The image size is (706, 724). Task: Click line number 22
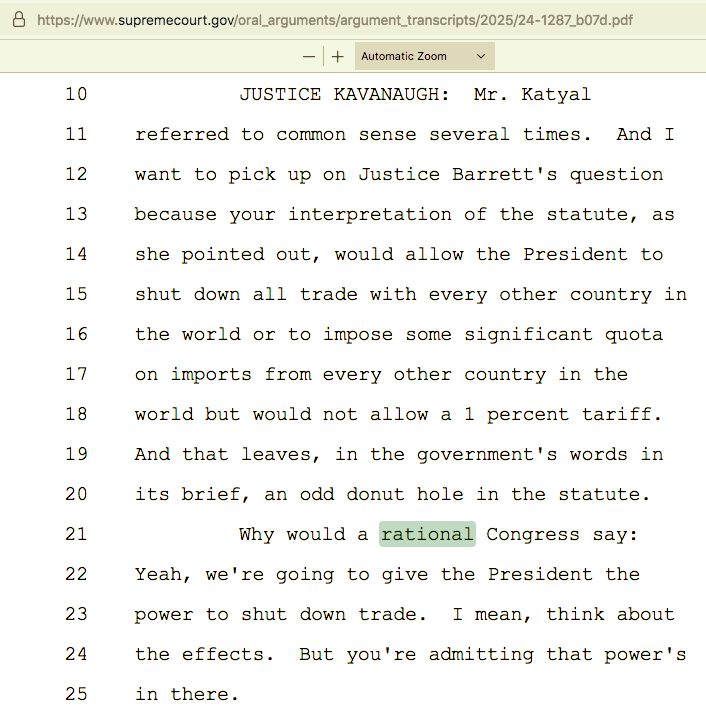[76, 574]
